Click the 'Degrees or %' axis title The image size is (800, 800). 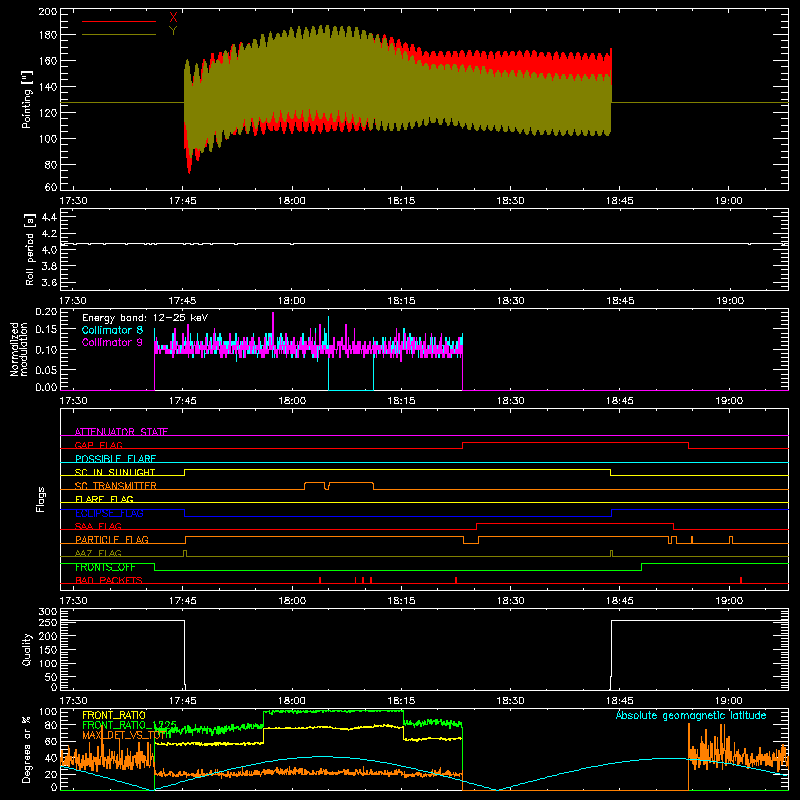click(27, 749)
